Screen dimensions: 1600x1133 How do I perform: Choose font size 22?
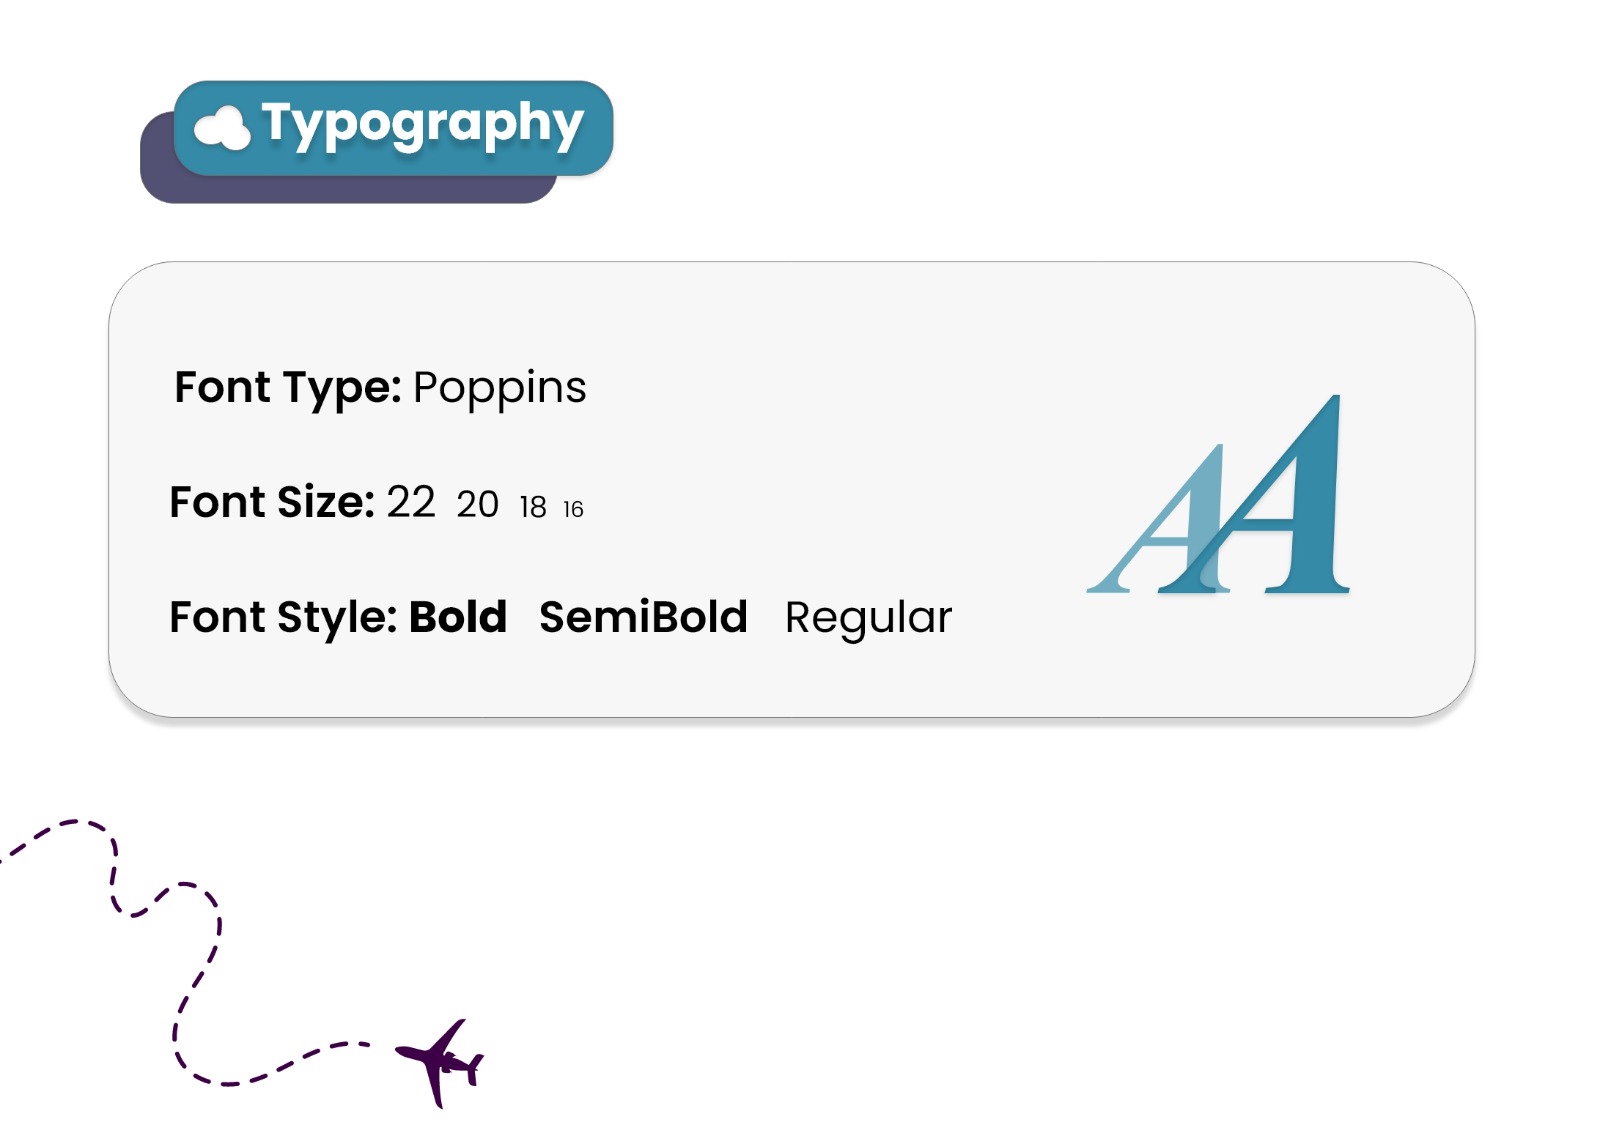(411, 502)
